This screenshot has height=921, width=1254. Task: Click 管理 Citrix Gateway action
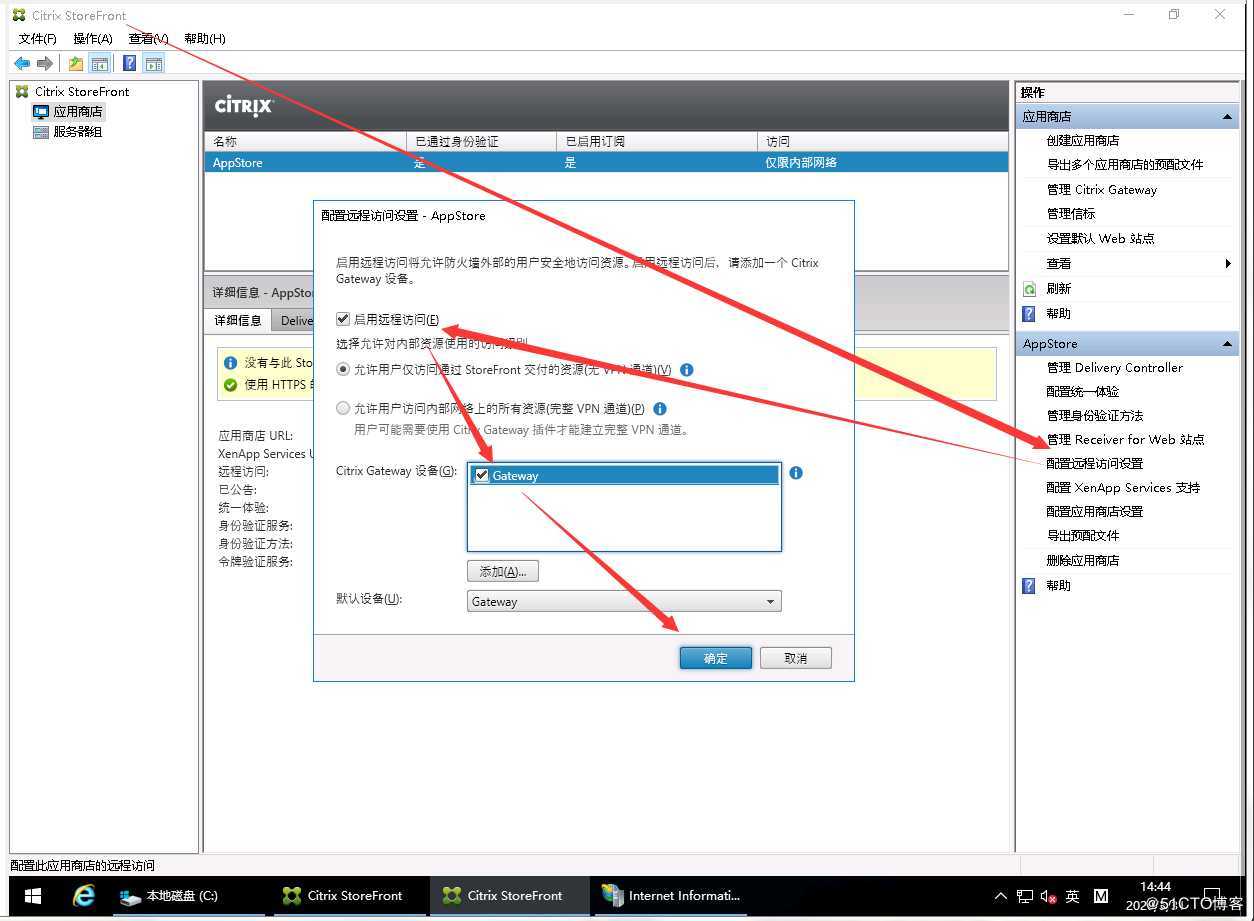click(x=1102, y=190)
